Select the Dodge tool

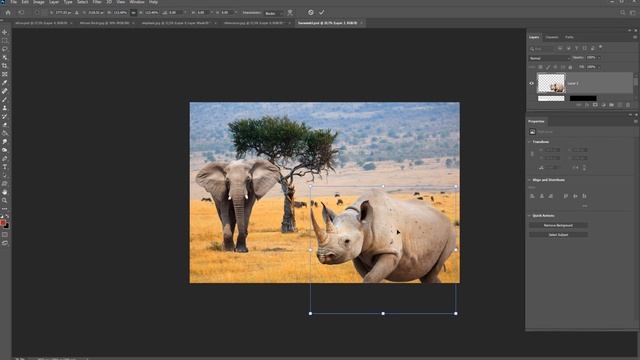coord(4,150)
